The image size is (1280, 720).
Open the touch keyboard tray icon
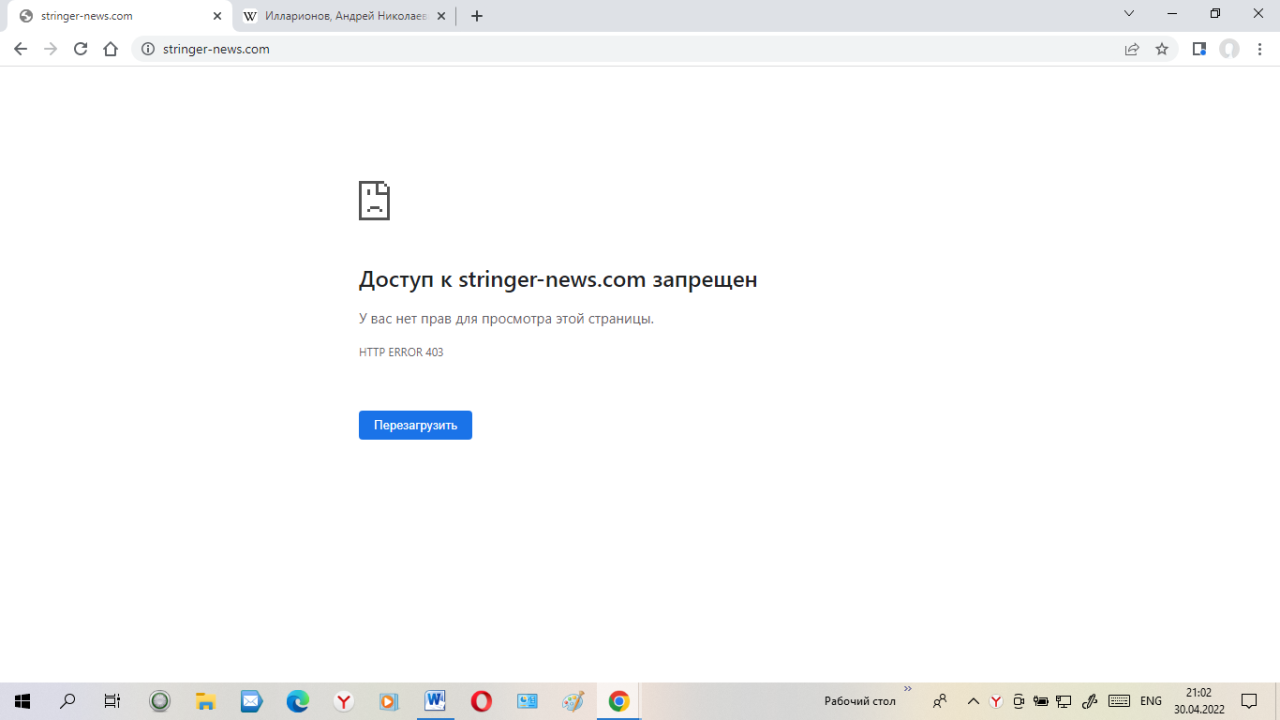click(x=1119, y=701)
